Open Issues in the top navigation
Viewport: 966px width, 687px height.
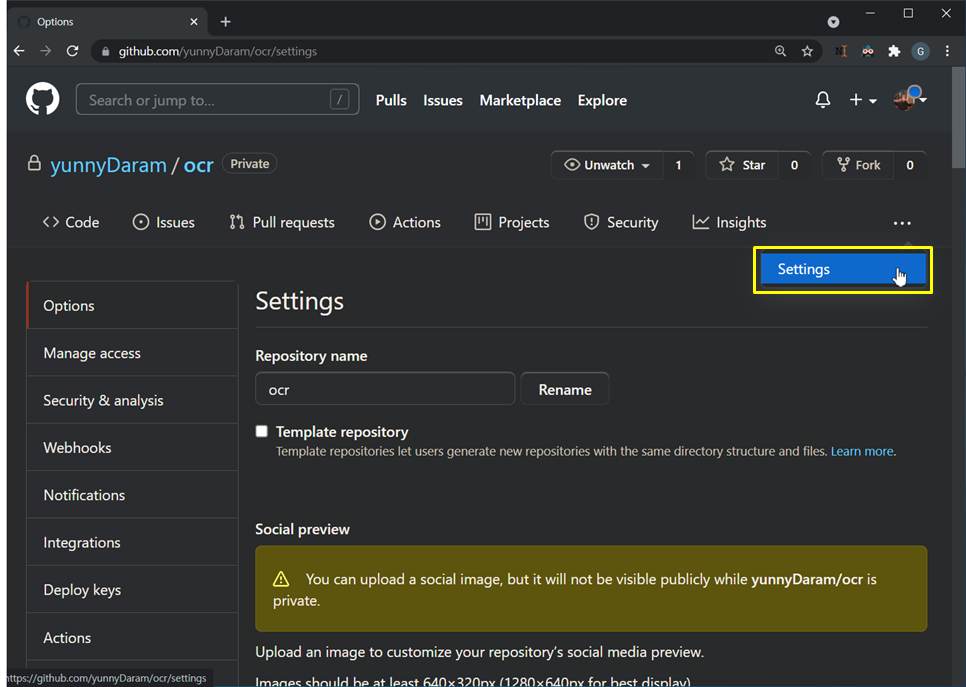click(x=442, y=100)
